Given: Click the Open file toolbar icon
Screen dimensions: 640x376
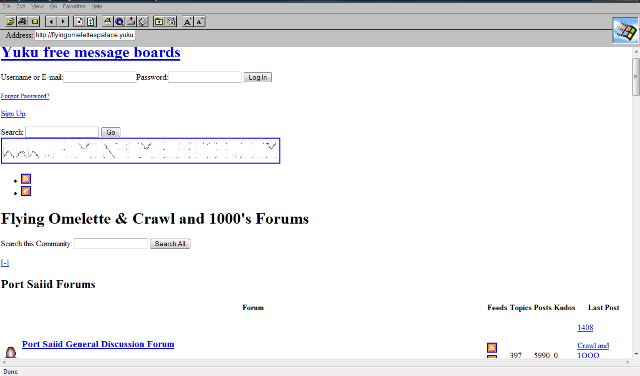Looking at the screenshot, I should (11, 21).
